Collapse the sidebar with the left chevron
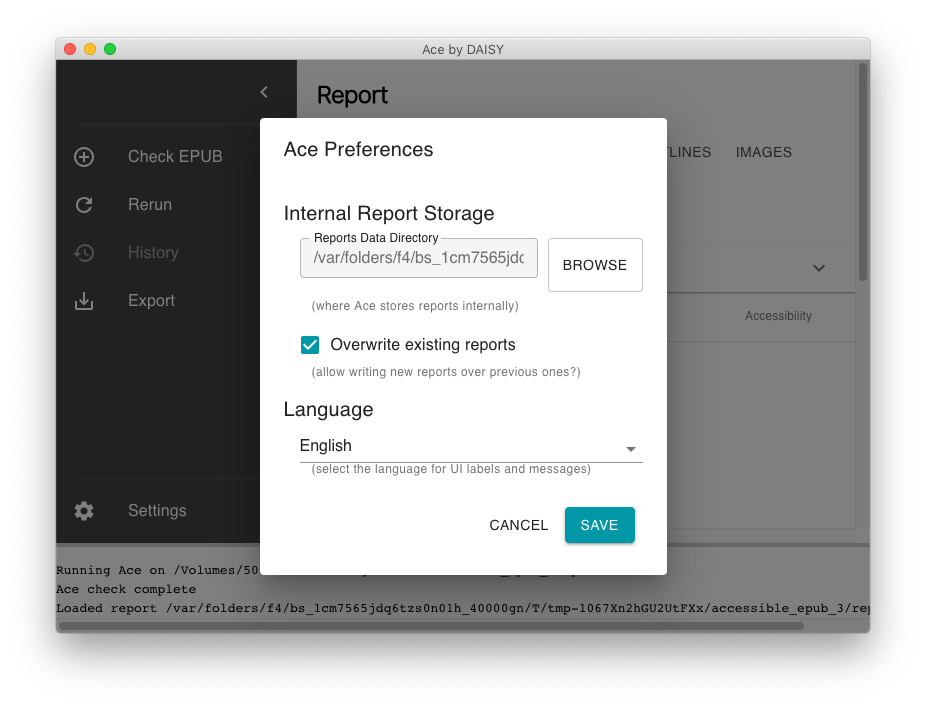The width and height of the screenshot is (926, 707). pos(264,92)
